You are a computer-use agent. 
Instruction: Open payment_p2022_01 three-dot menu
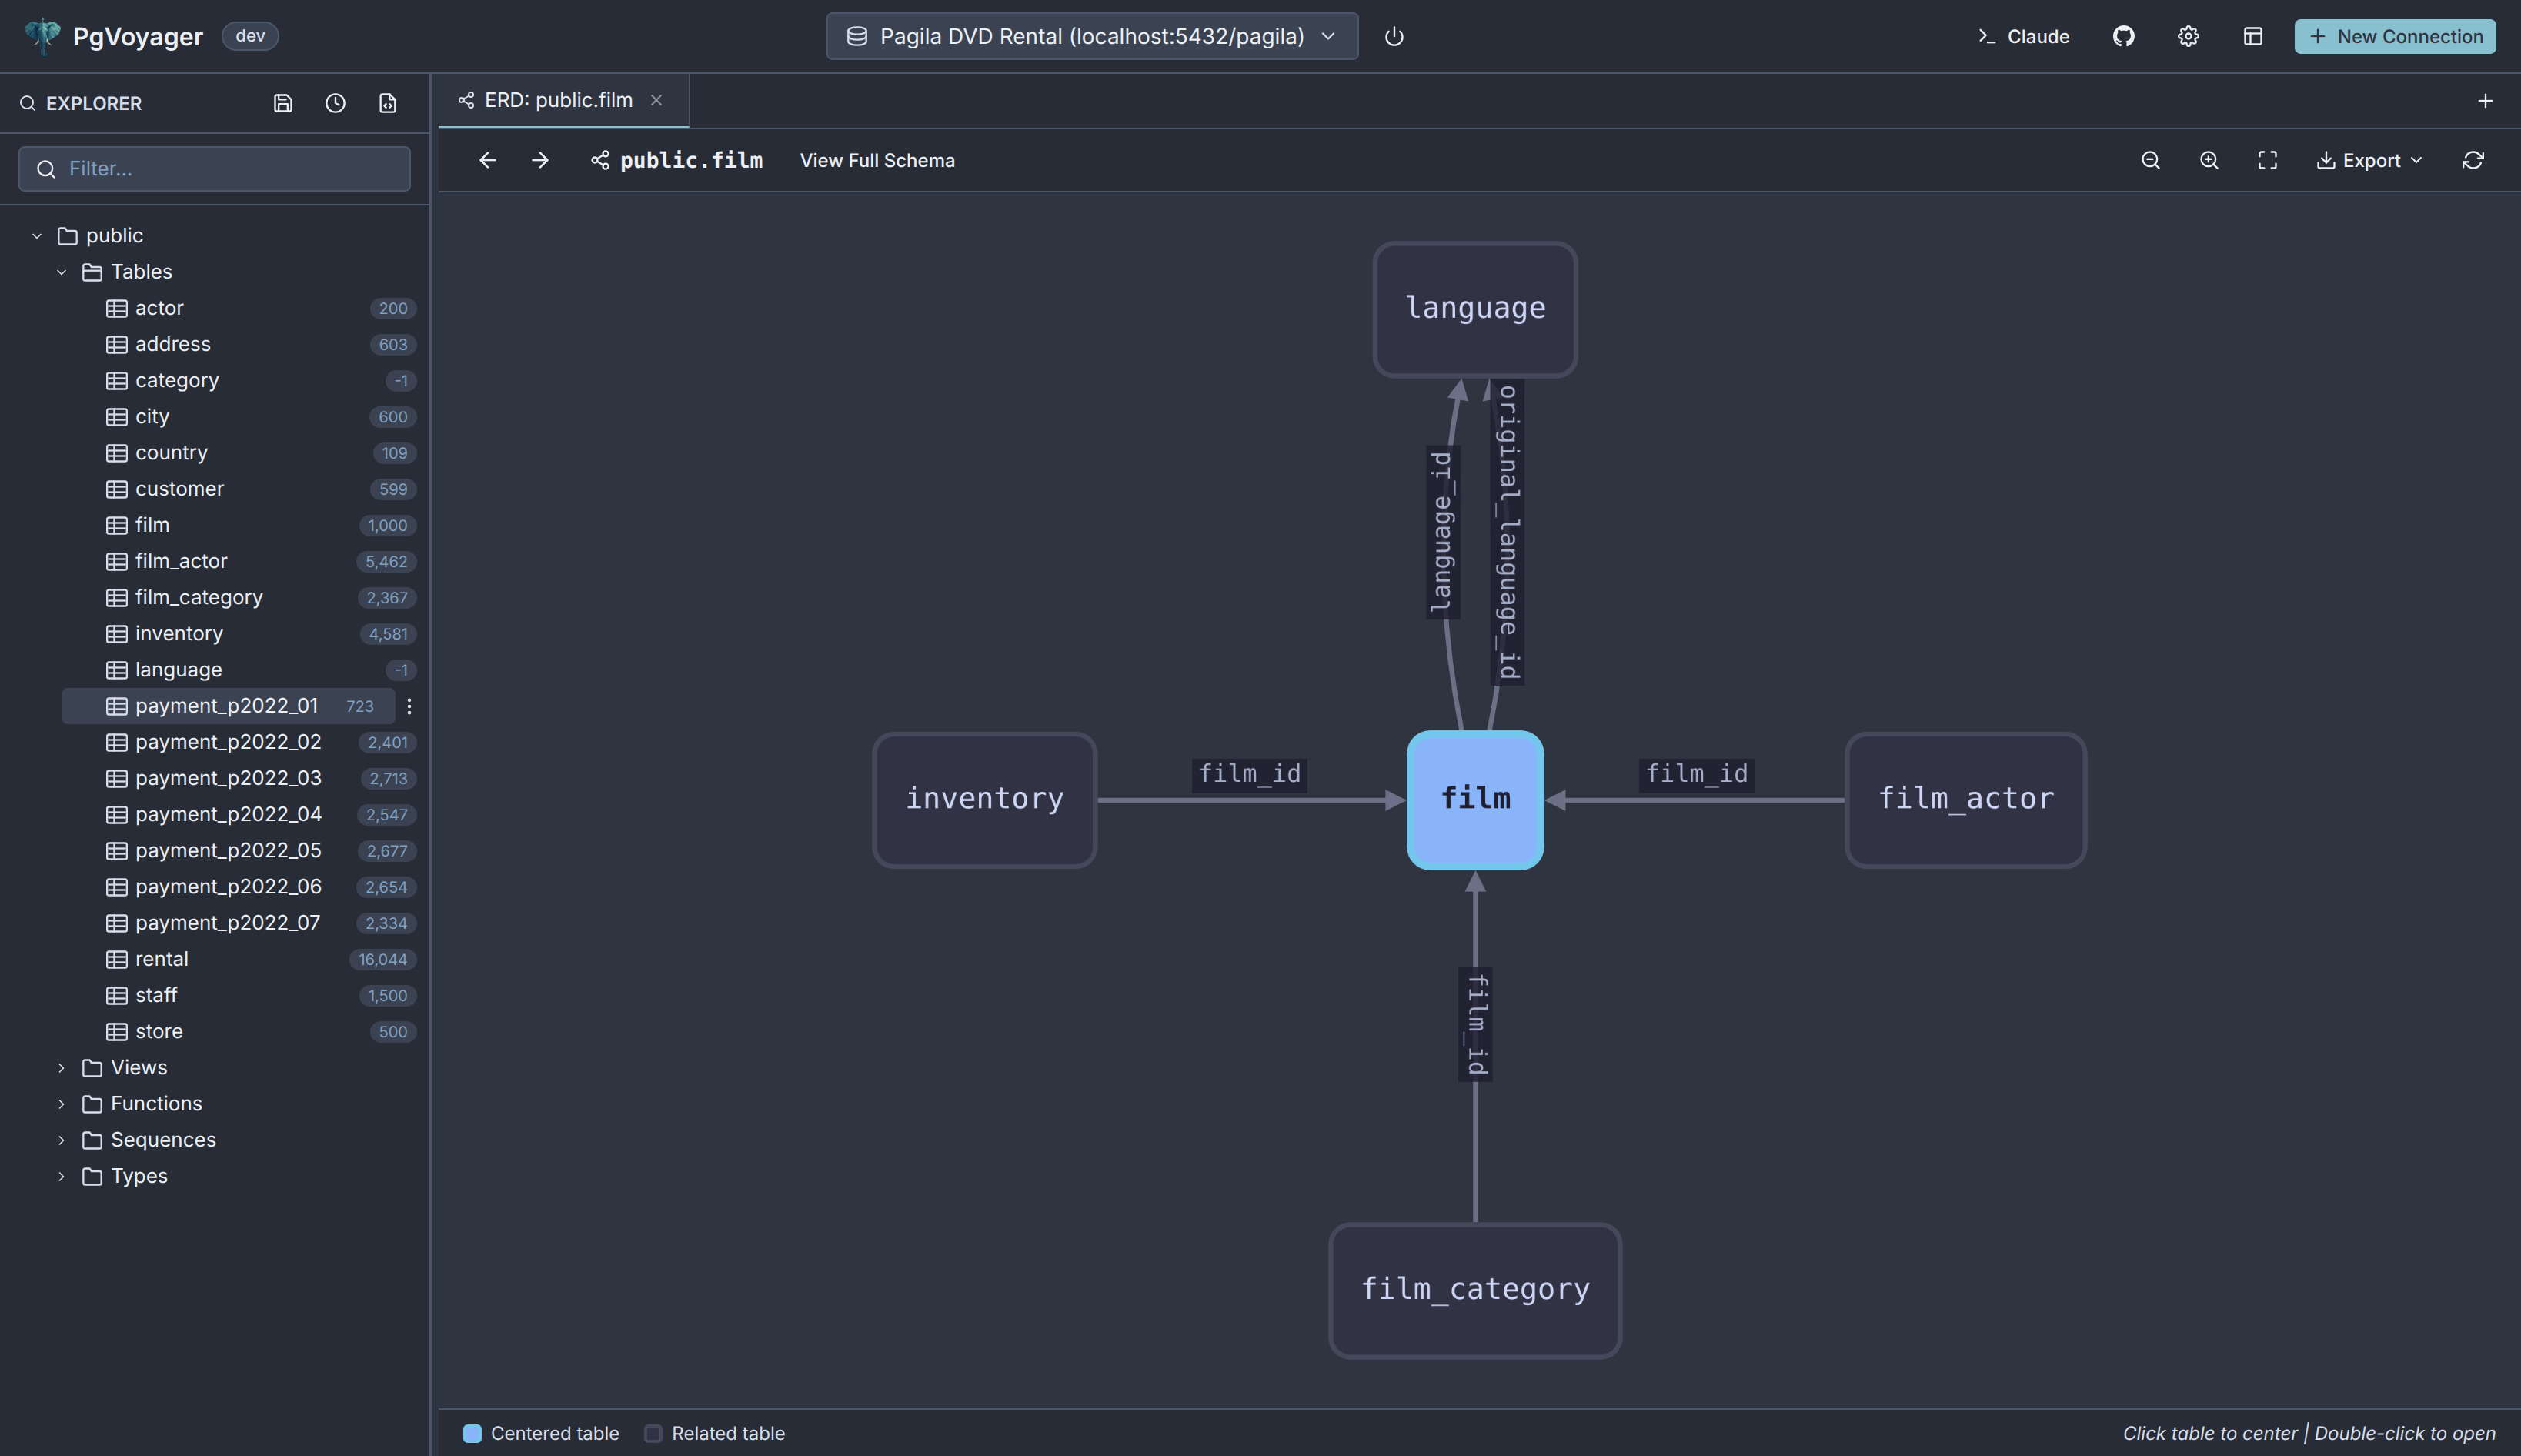[409, 706]
